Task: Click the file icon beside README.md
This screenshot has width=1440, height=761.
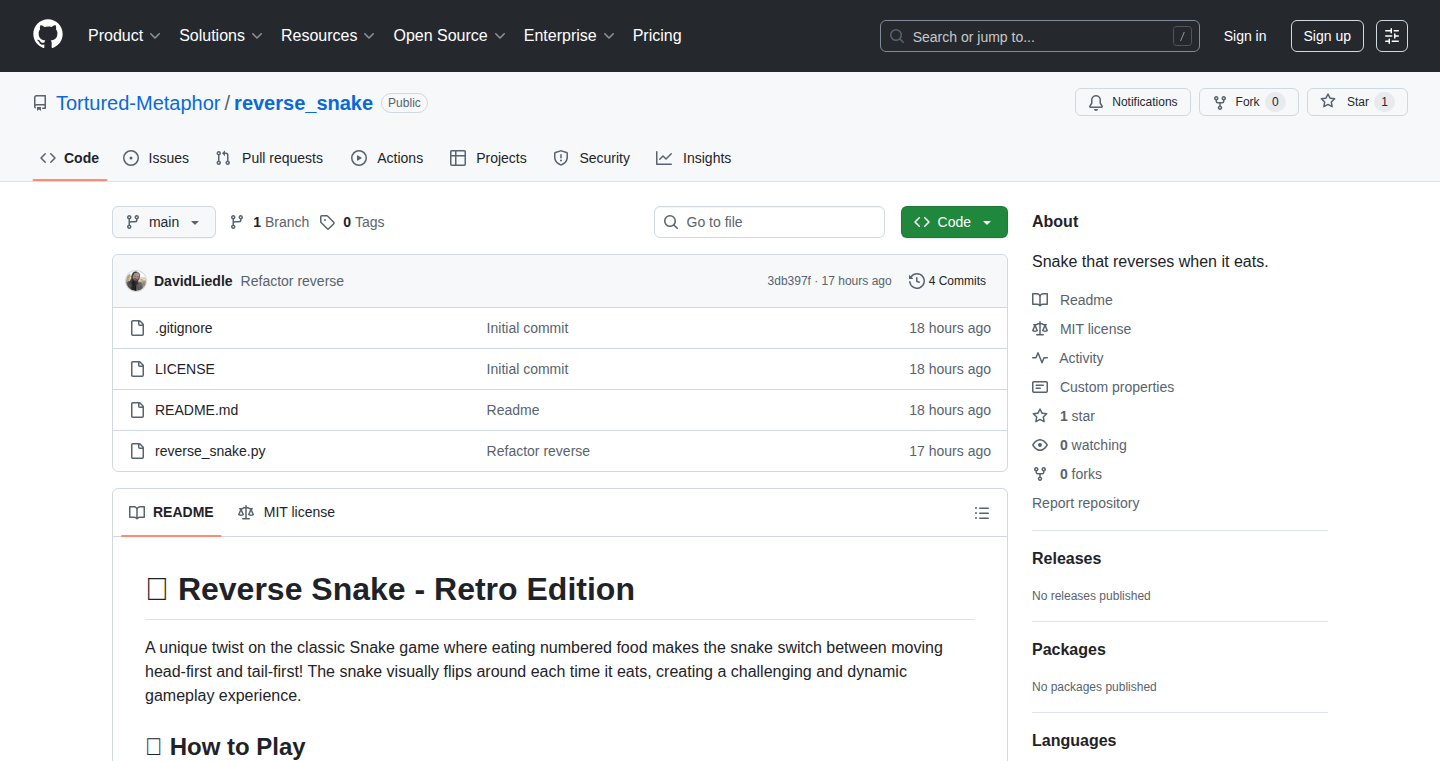Action: (138, 410)
